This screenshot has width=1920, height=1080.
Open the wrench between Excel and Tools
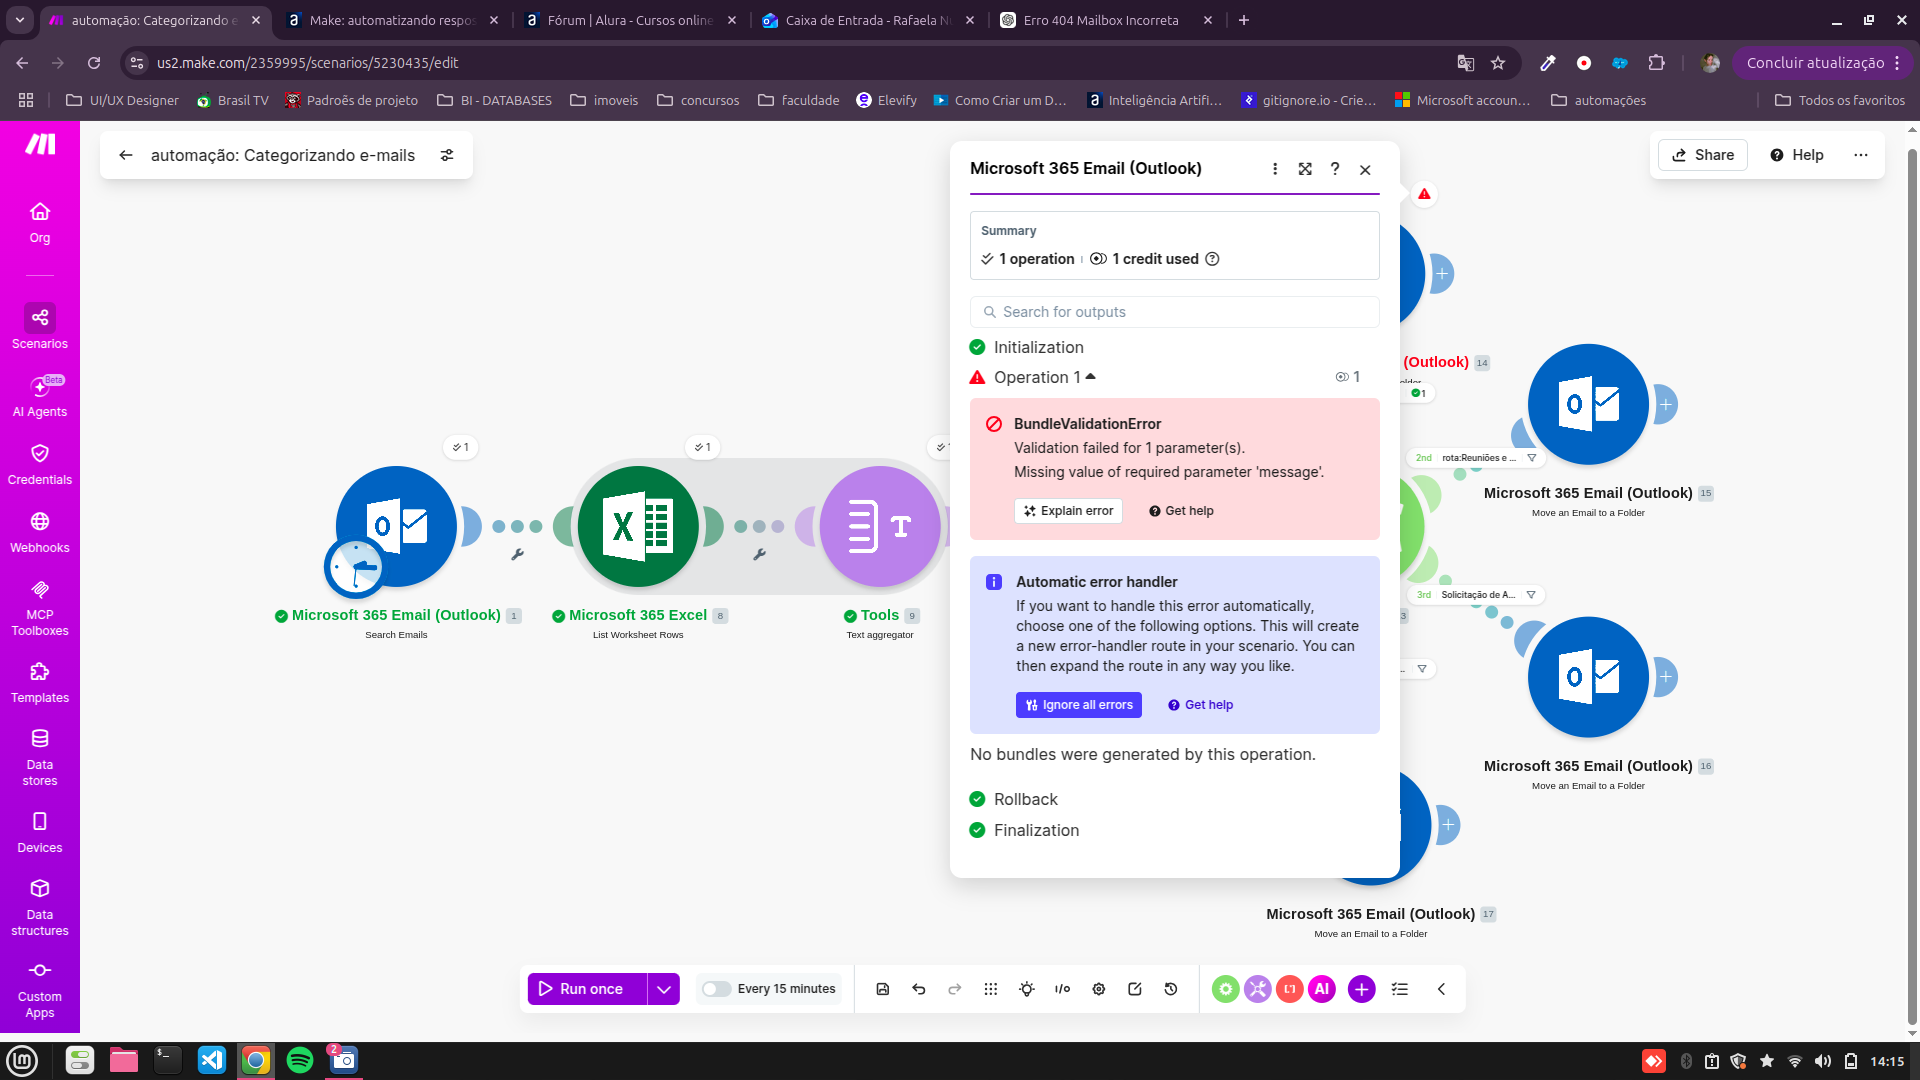click(760, 555)
